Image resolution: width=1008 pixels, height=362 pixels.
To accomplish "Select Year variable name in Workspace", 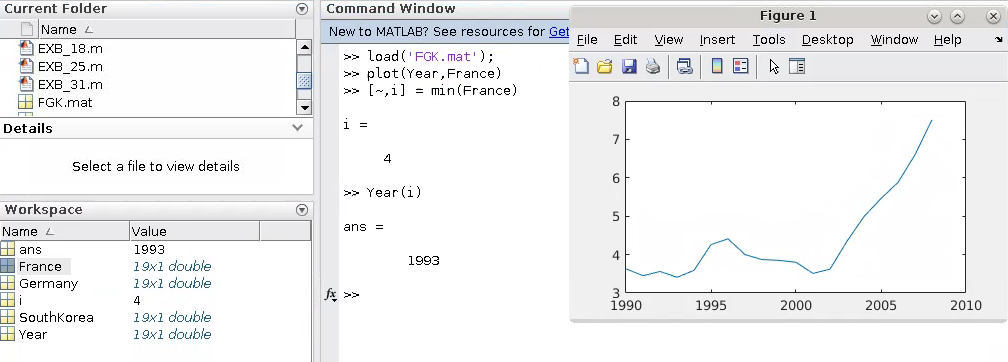I will point(33,334).
